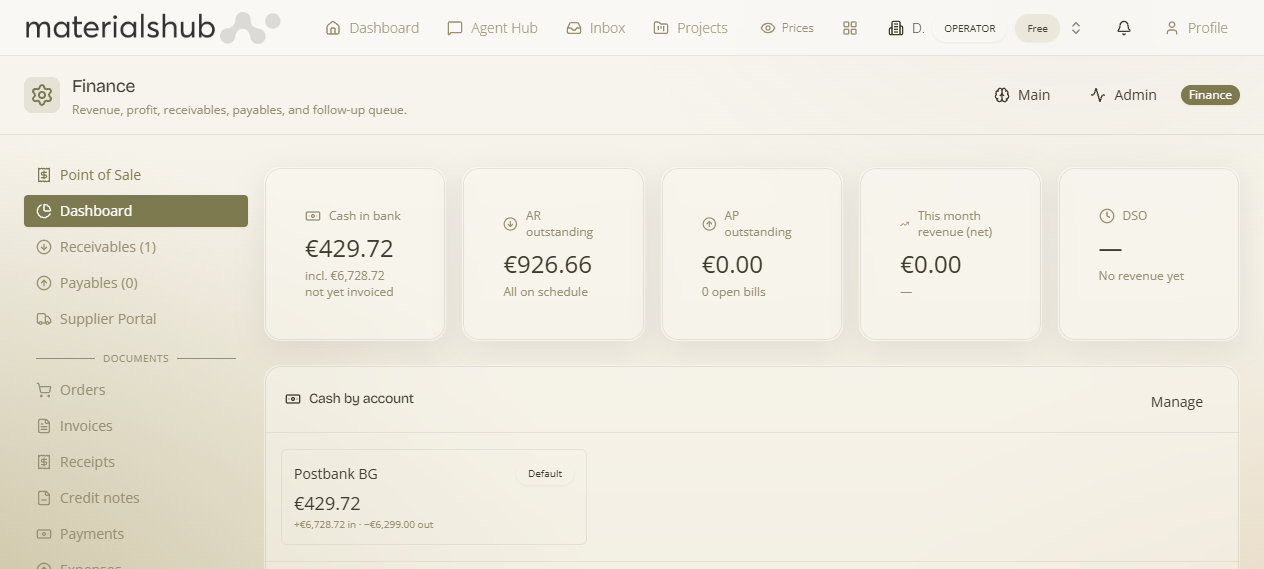Open the Supplier Portal
The width and height of the screenshot is (1264, 569).
coord(136,319)
